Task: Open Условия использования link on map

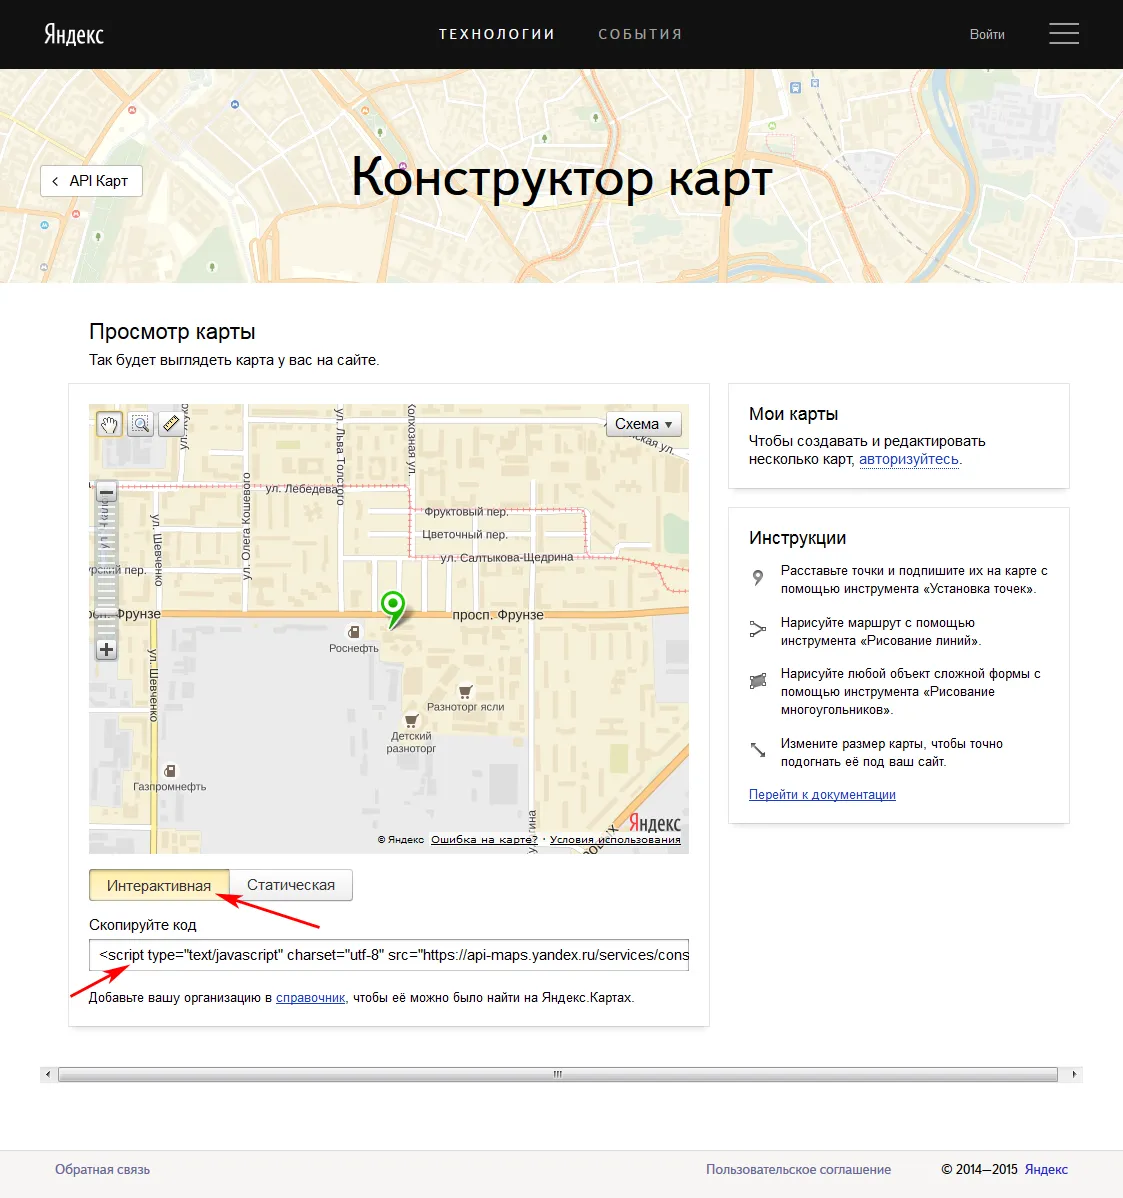Action: 615,840
